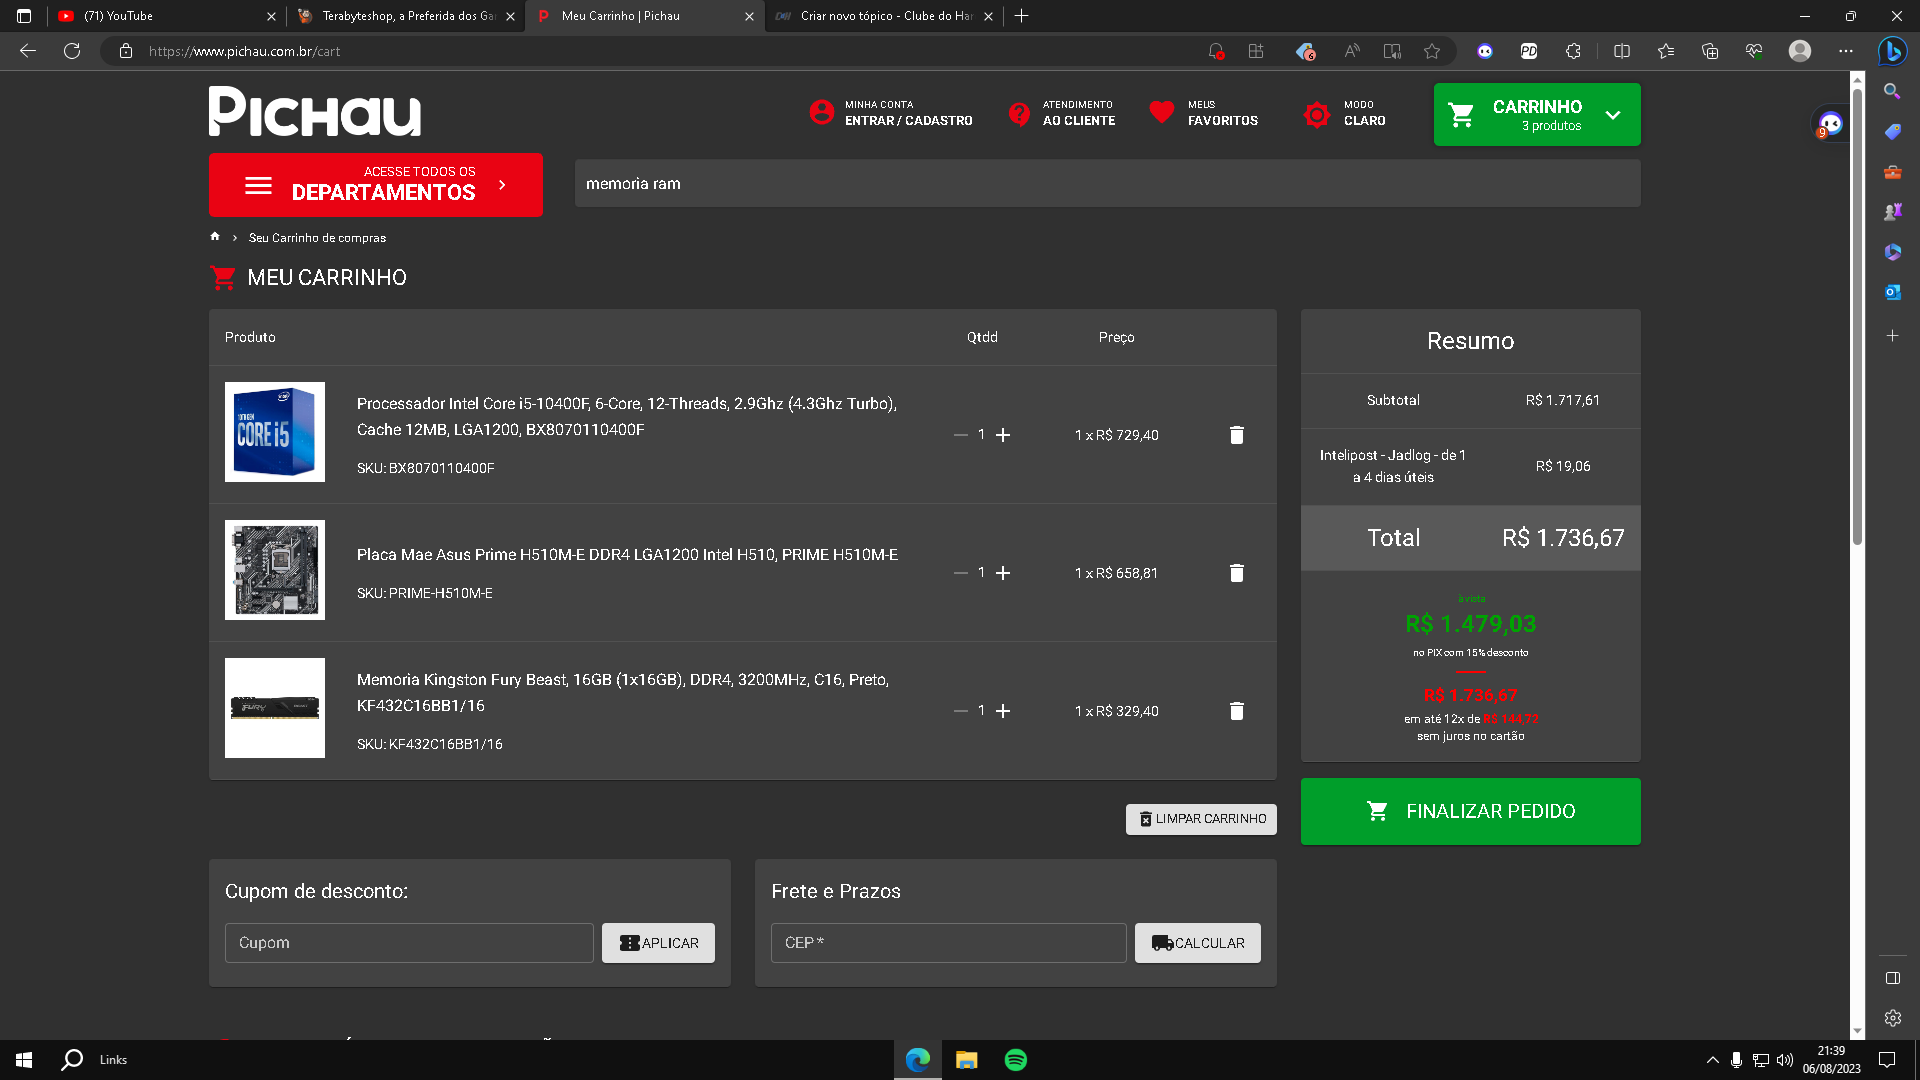1920x1080 pixels.
Task: Open a new browser tab
Action: tap(1021, 16)
